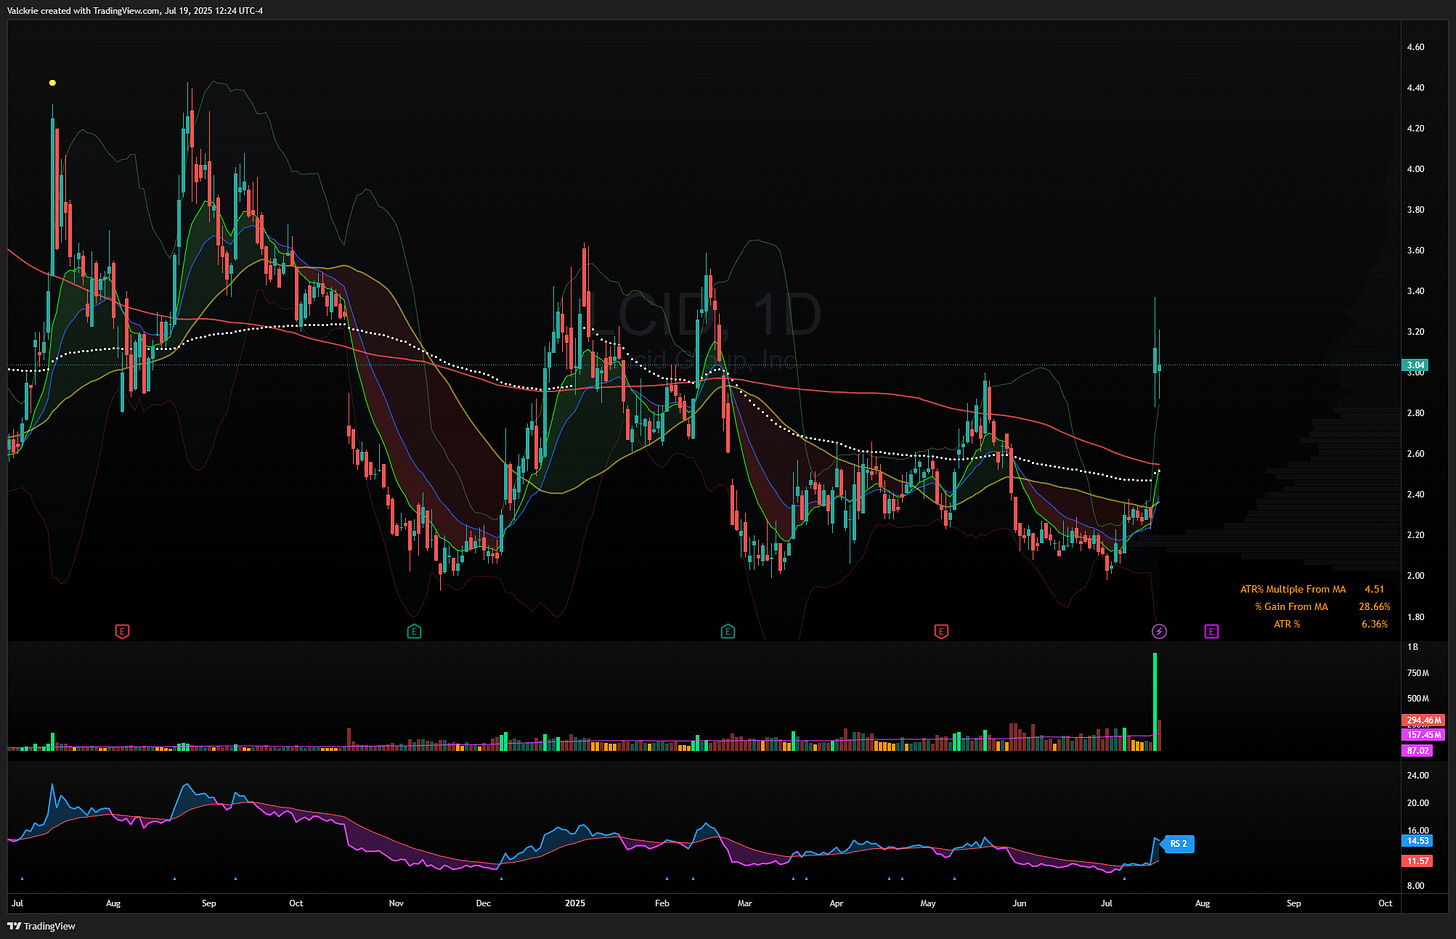Select the 87.02 pink volume pane label
This screenshot has height=939, width=1456.
point(1418,750)
